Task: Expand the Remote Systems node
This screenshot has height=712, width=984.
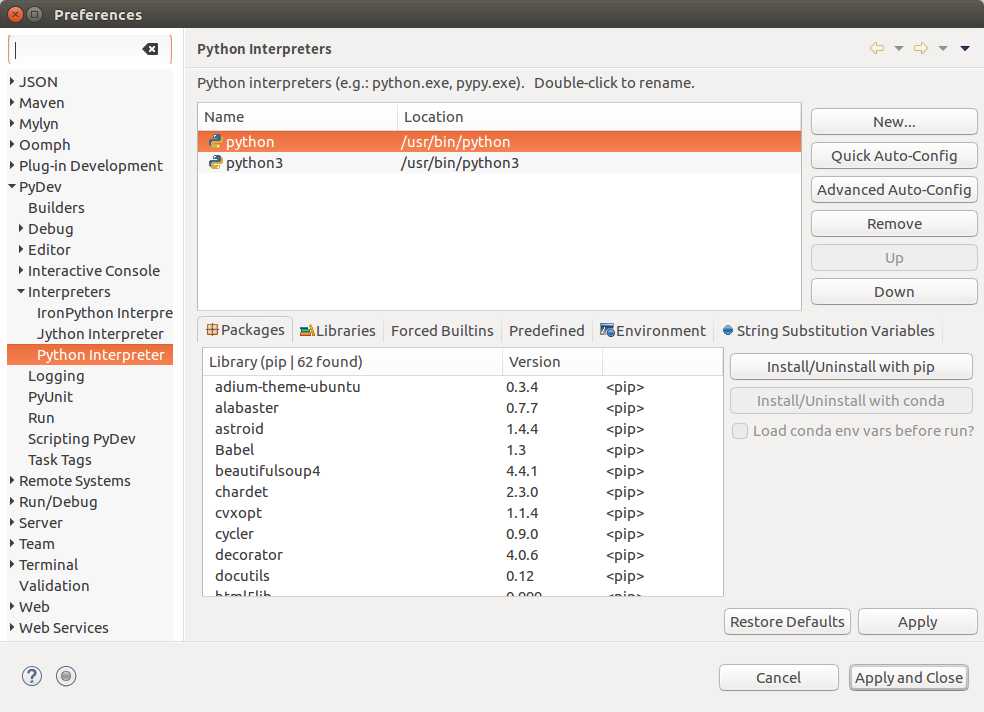Action: (12, 481)
